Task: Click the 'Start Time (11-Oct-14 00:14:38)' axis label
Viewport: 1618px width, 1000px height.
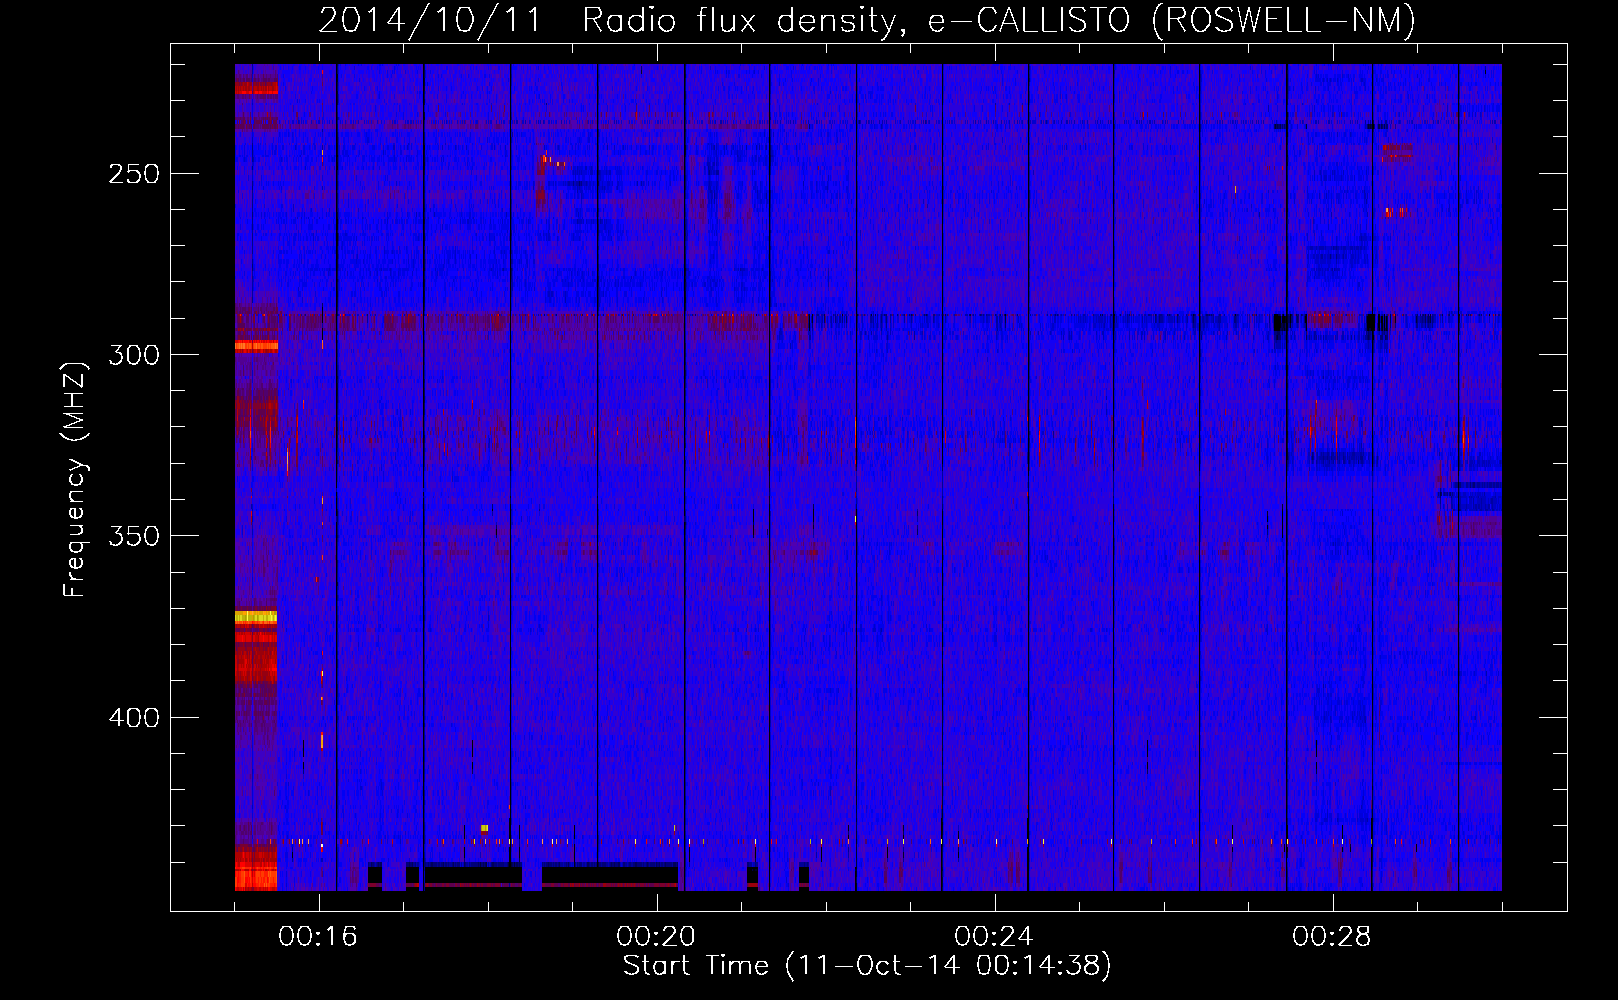Action: (867, 966)
